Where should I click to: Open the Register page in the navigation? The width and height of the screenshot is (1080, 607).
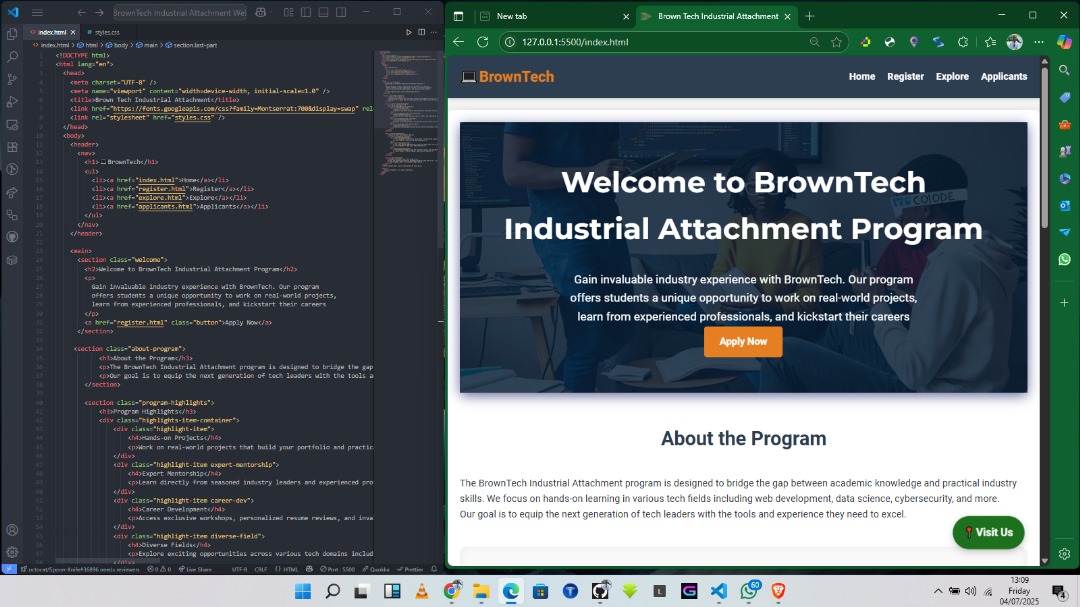click(x=905, y=76)
